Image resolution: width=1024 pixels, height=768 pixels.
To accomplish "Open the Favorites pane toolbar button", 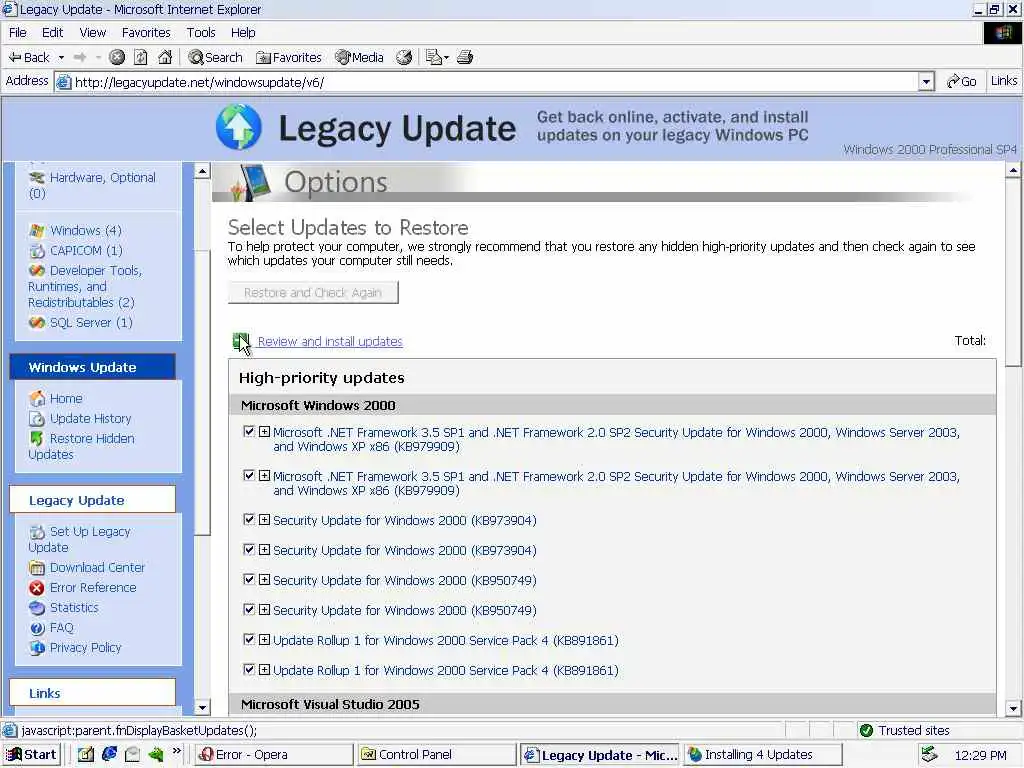I will click(x=289, y=57).
